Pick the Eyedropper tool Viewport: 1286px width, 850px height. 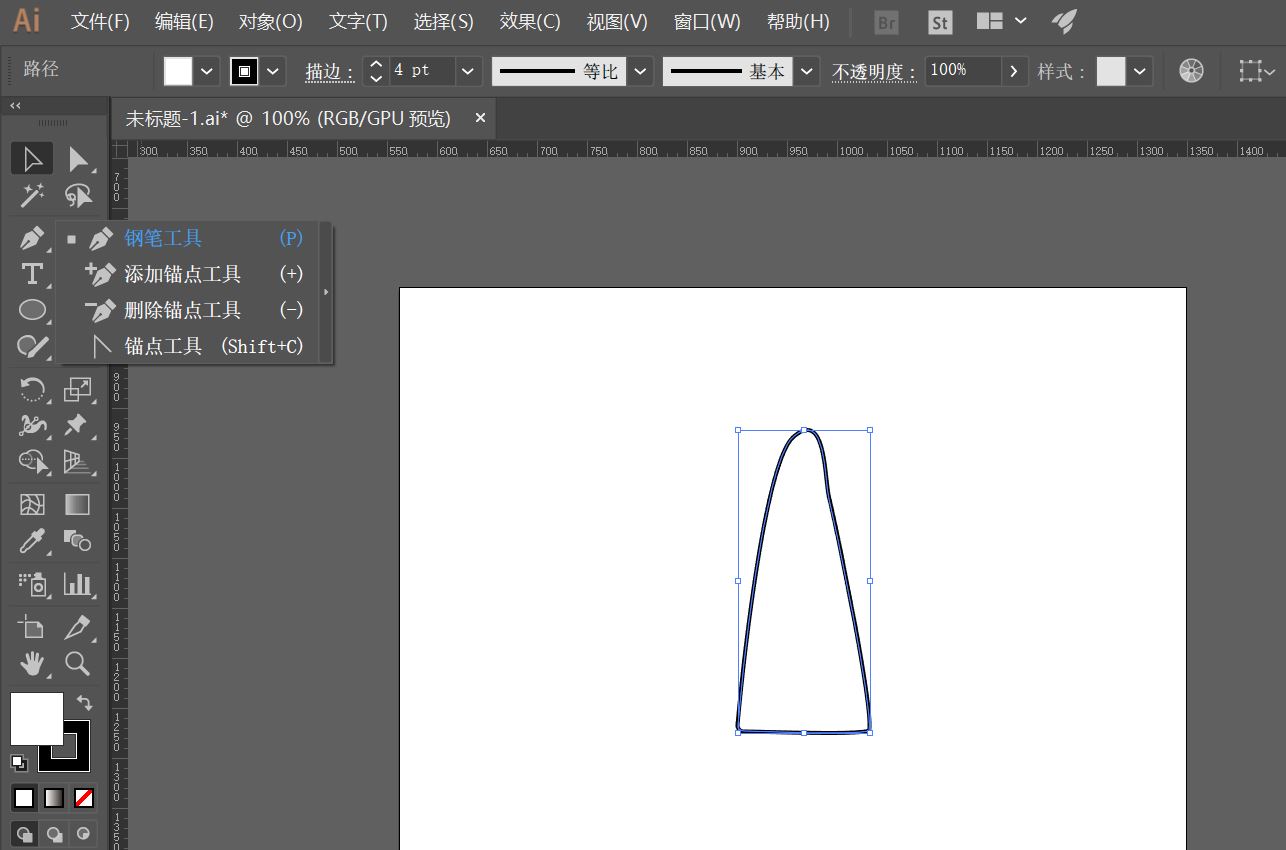[x=32, y=541]
